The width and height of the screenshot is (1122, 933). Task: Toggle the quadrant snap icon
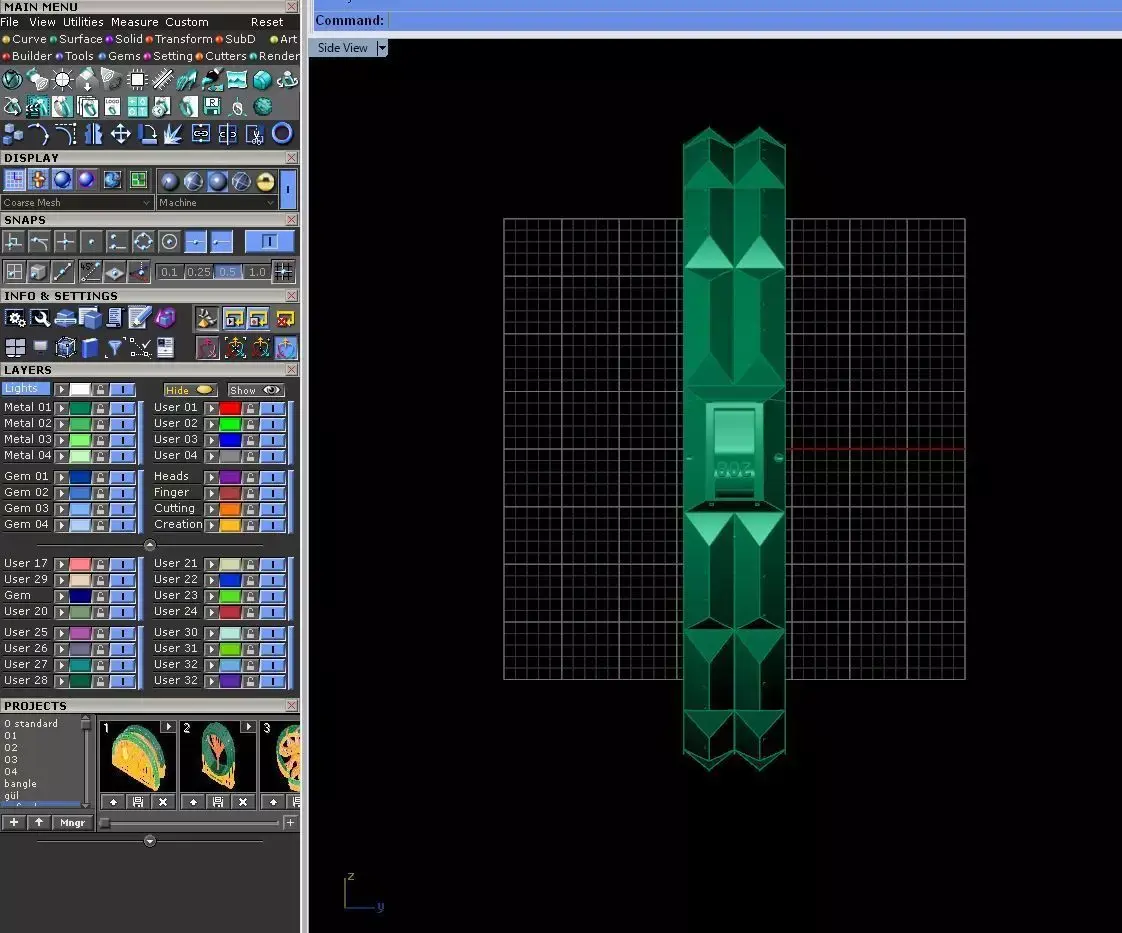(x=143, y=242)
